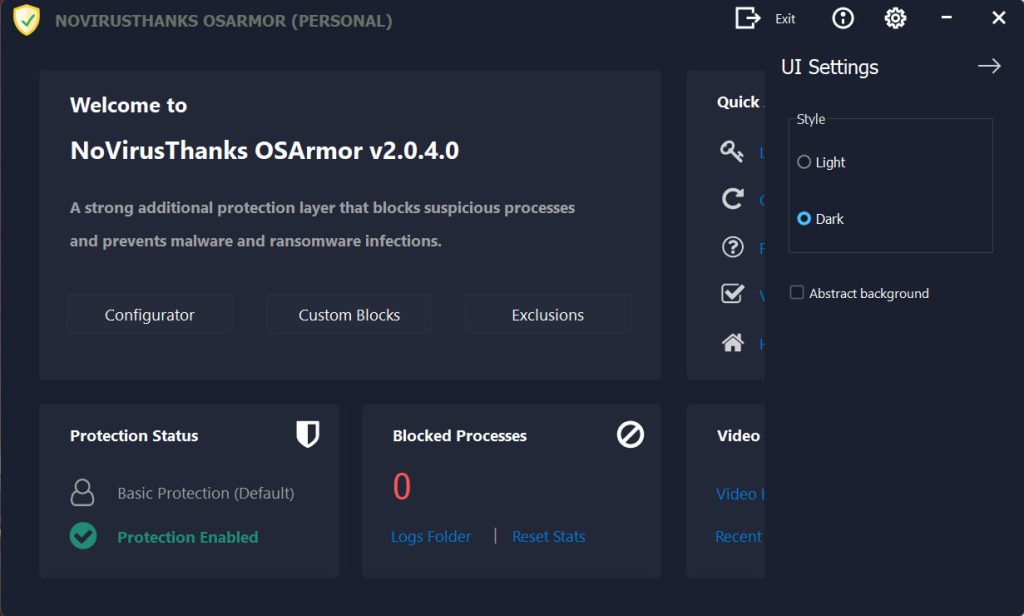
Task: Open the Logs Folder link
Action: [x=430, y=536]
